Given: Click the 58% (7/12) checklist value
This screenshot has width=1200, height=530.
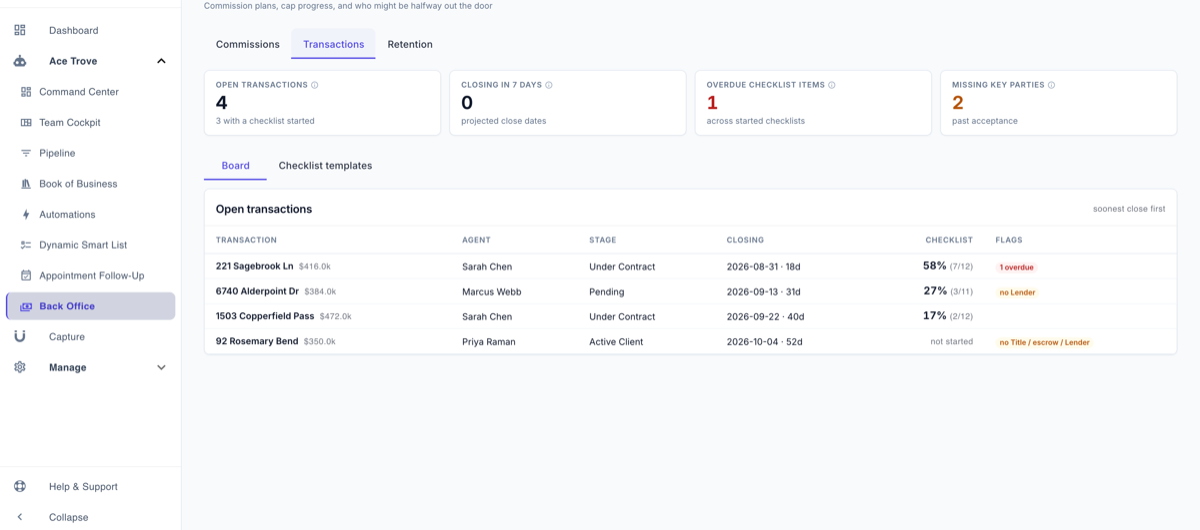Looking at the screenshot, I should click(948, 266).
